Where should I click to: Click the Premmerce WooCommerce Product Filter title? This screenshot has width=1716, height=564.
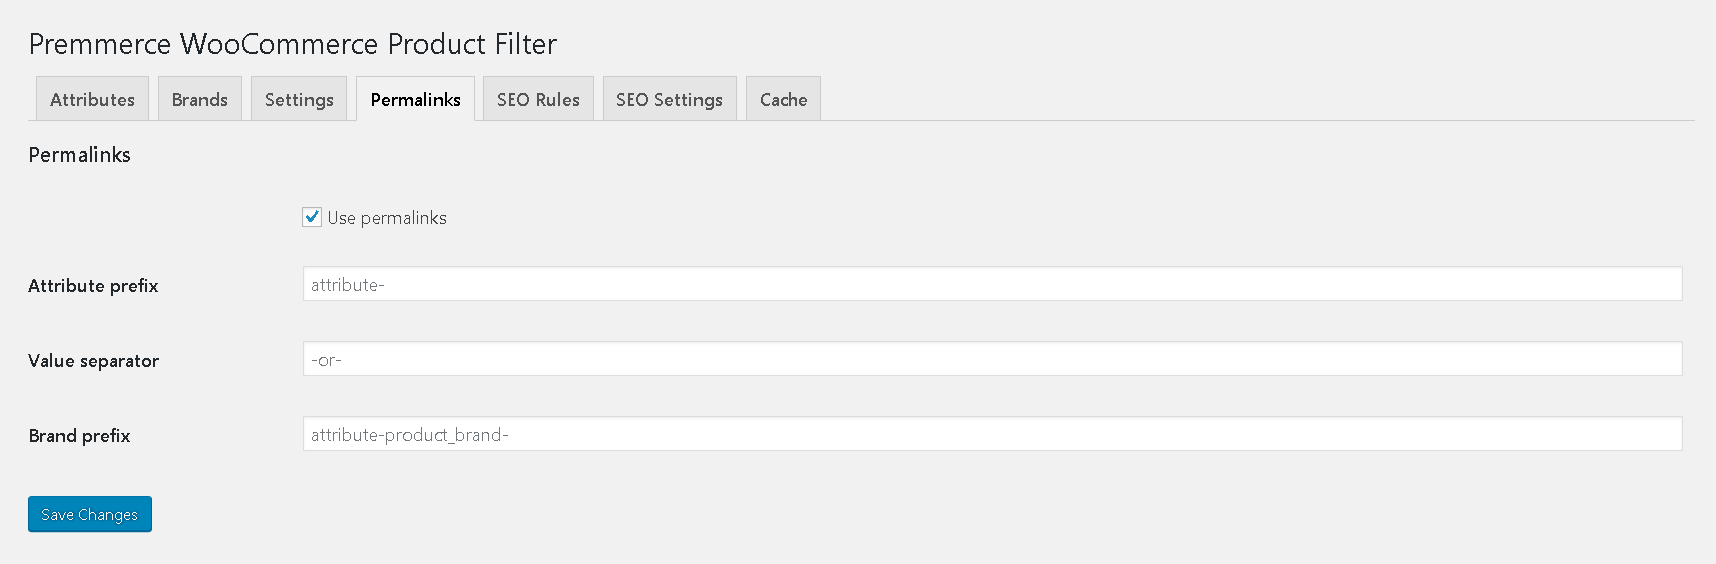pyautogui.click(x=292, y=44)
